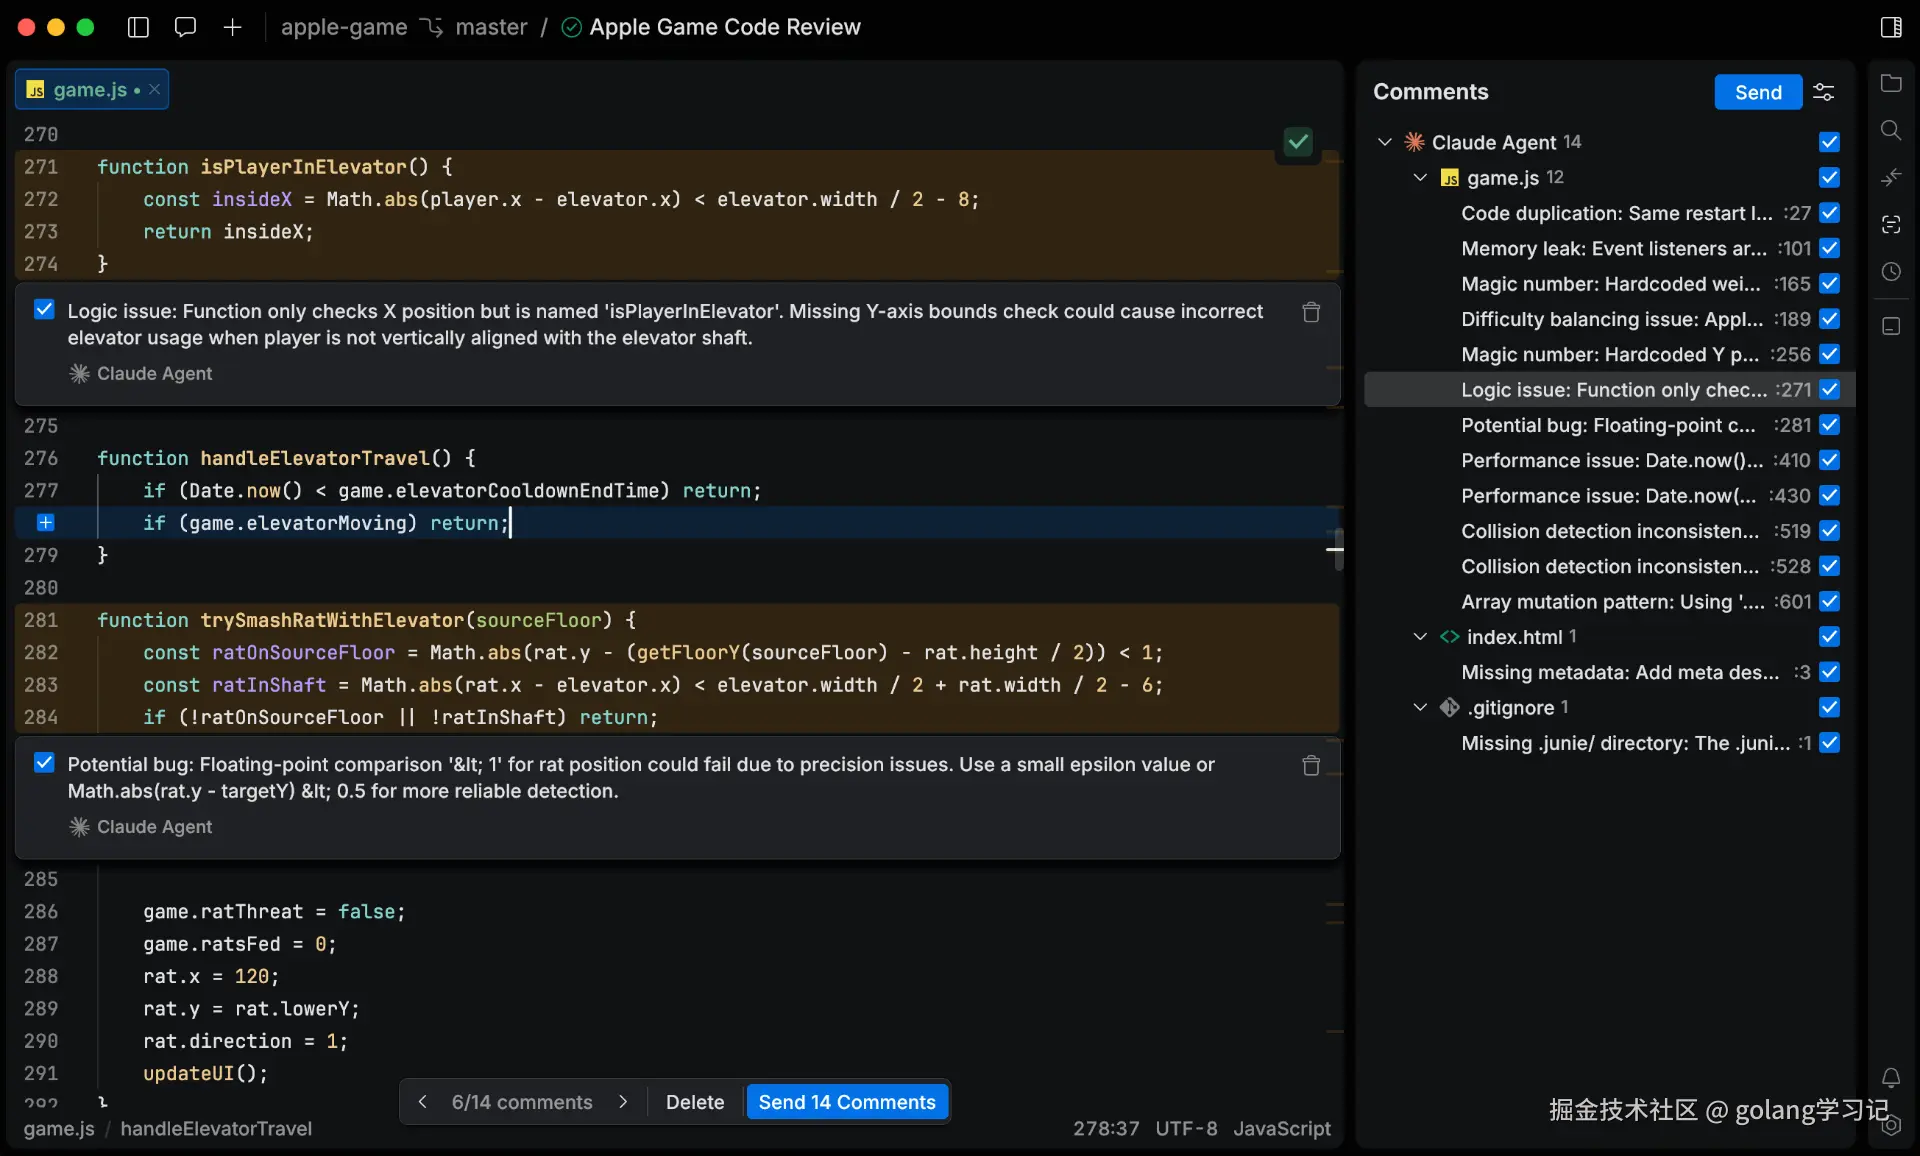1920x1156 pixels.
Task: Open comment filter settings icon next to Send
Action: (x=1823, y=92)
